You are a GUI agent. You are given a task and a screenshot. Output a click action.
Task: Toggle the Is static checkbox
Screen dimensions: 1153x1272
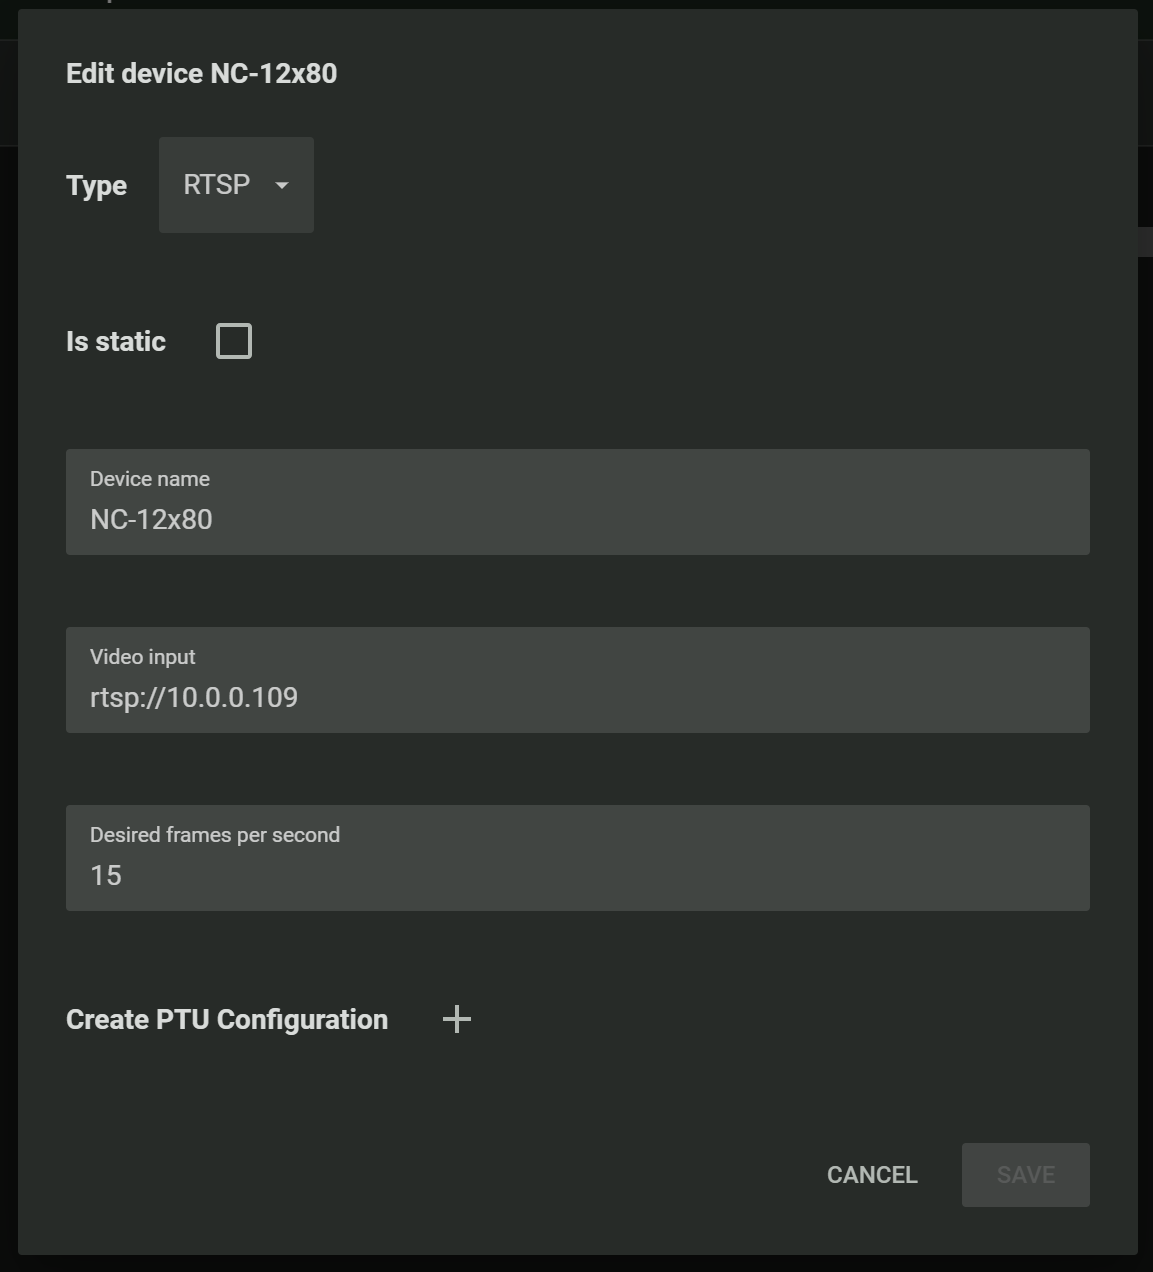(x=234, y=341)
